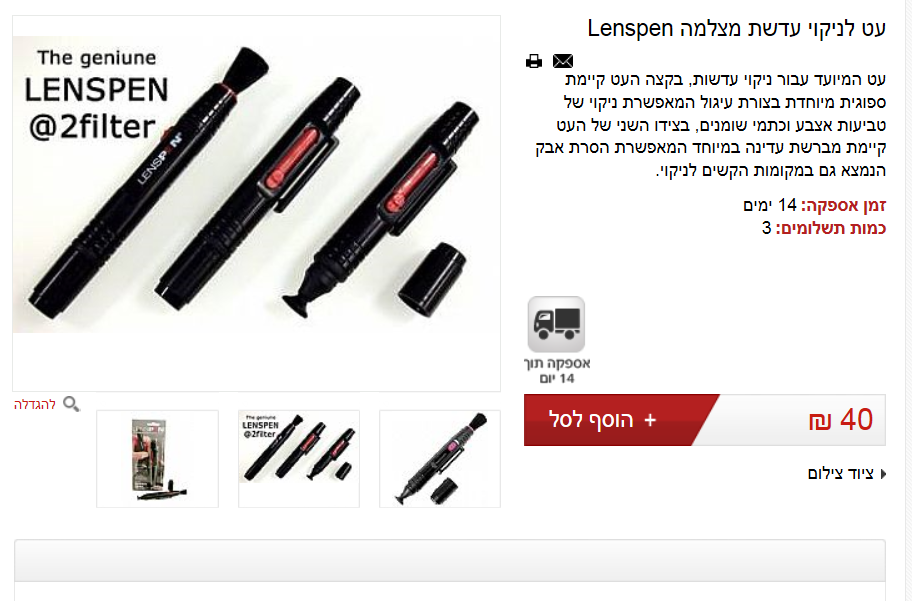912x601 pixels.
Task: Click the אספקה תוך 14 יום caption
Action: (x=557, y=371)
